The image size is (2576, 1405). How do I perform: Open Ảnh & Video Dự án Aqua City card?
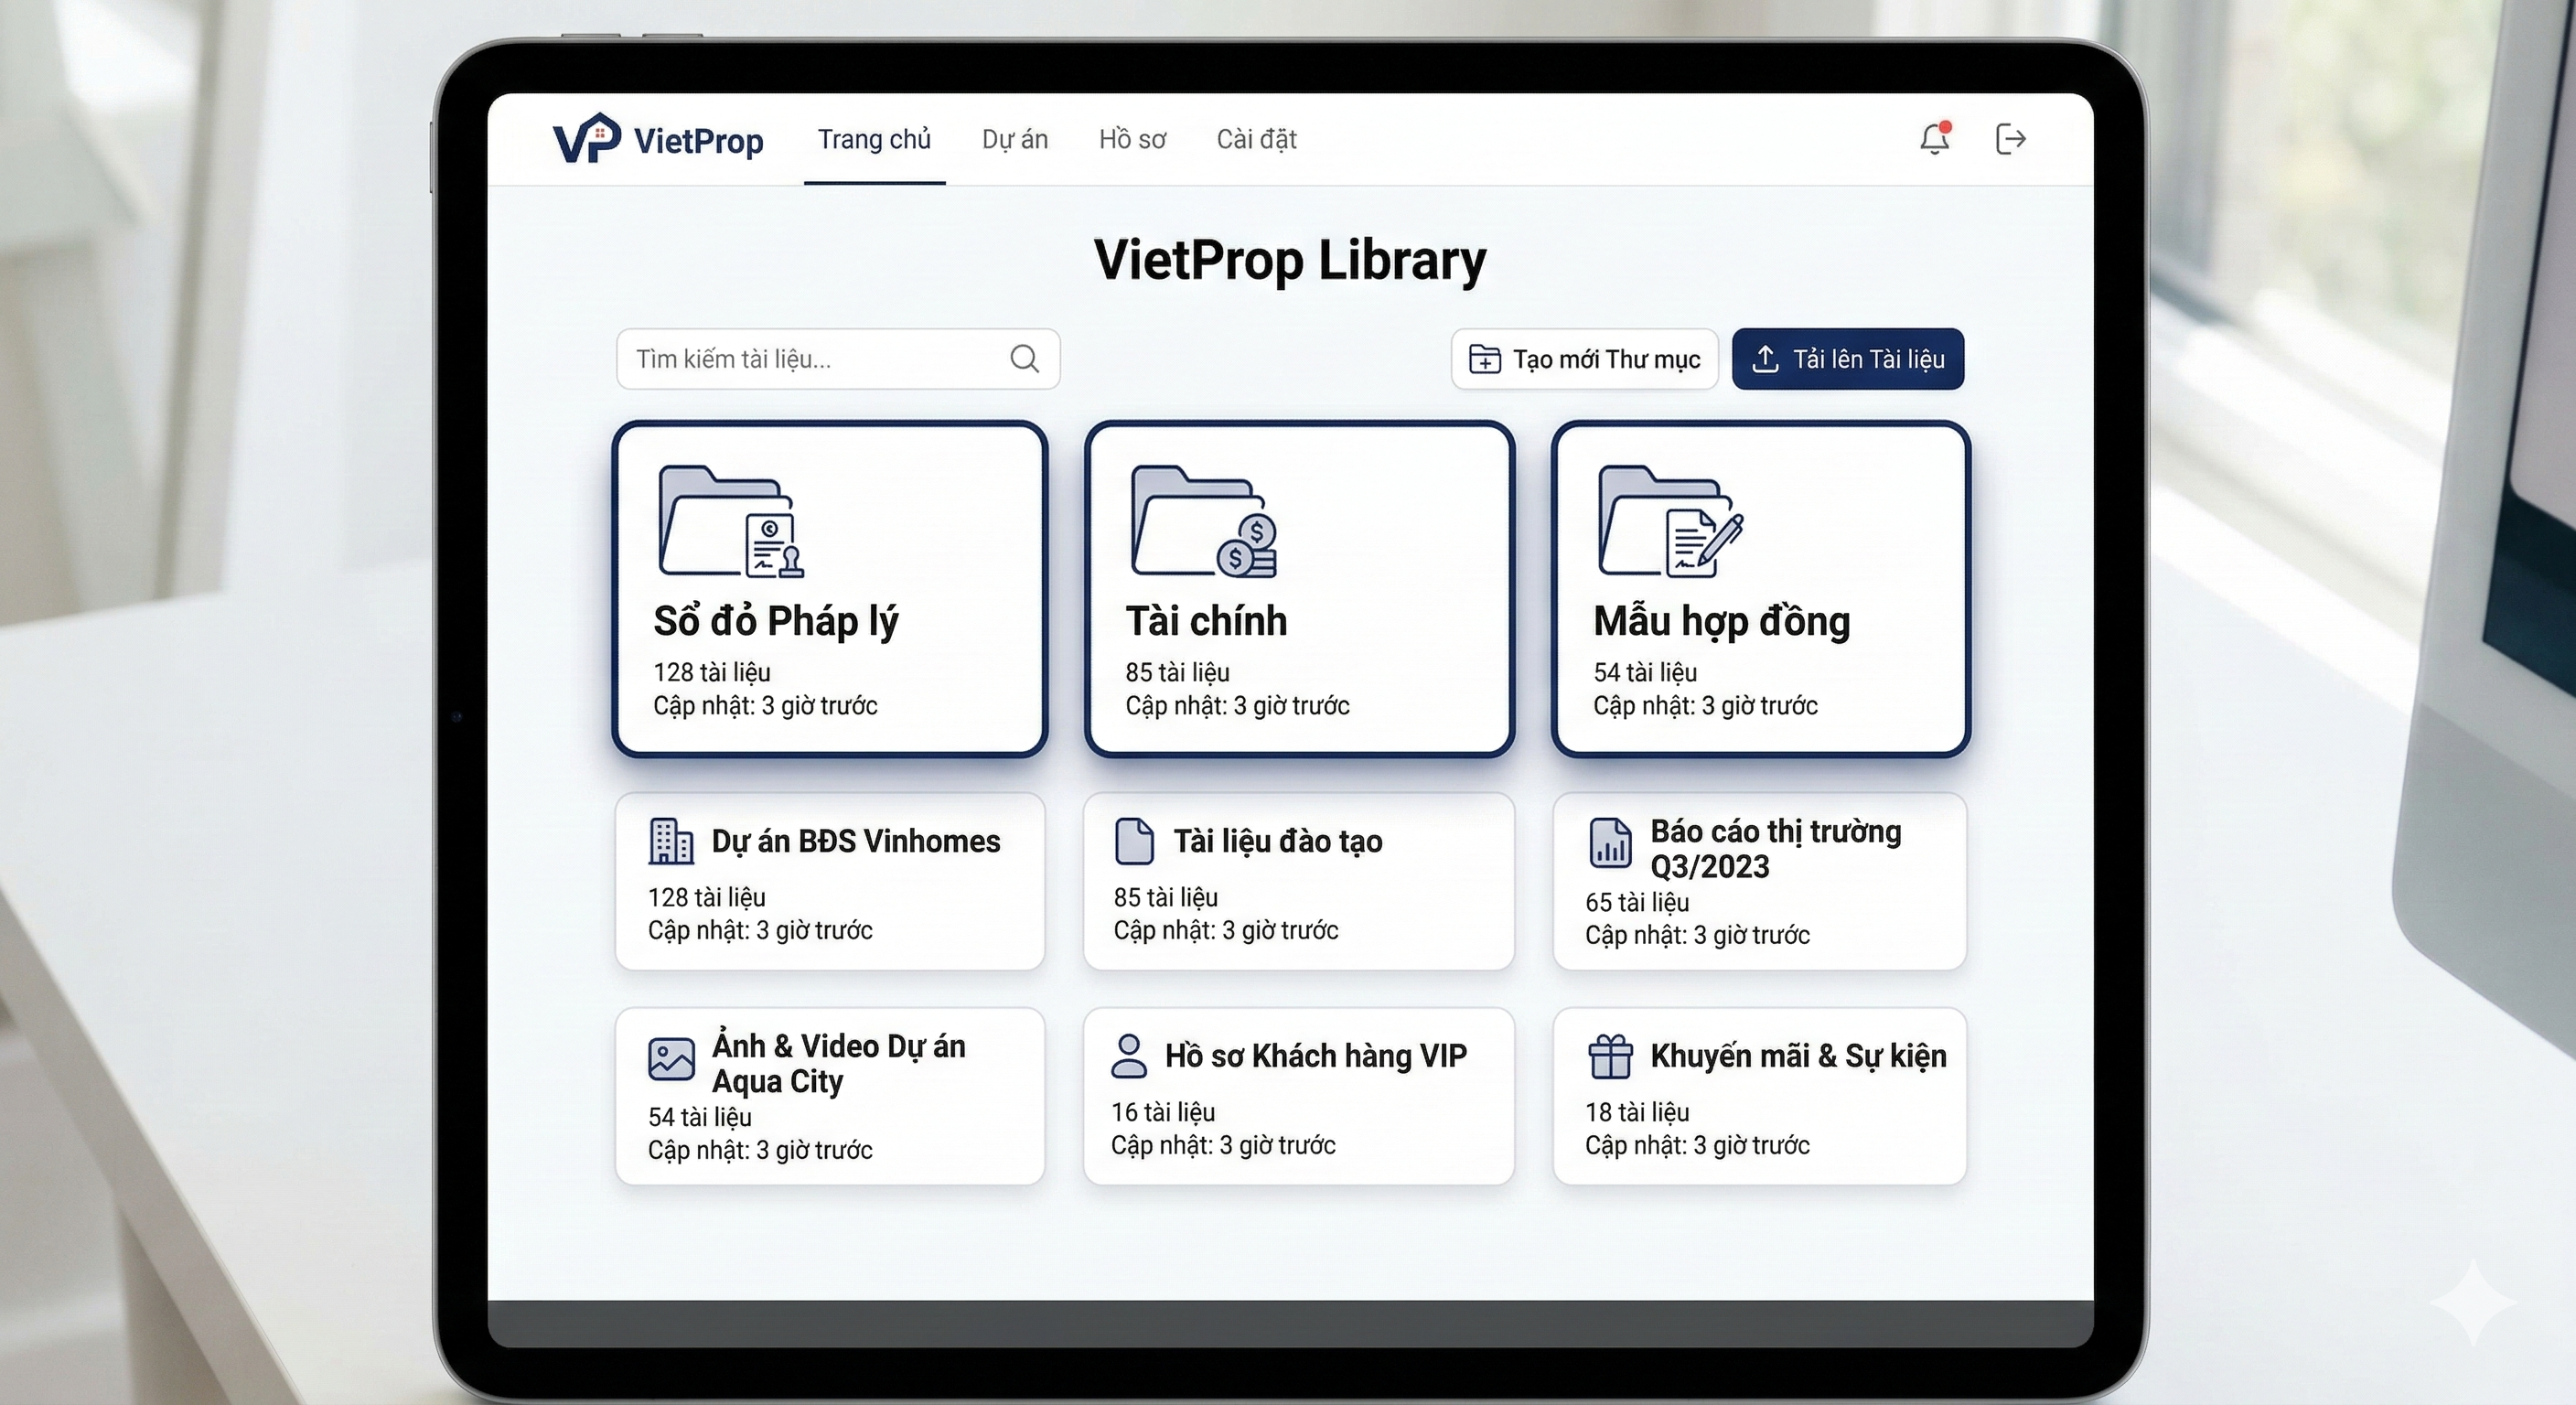[830, 1097]
